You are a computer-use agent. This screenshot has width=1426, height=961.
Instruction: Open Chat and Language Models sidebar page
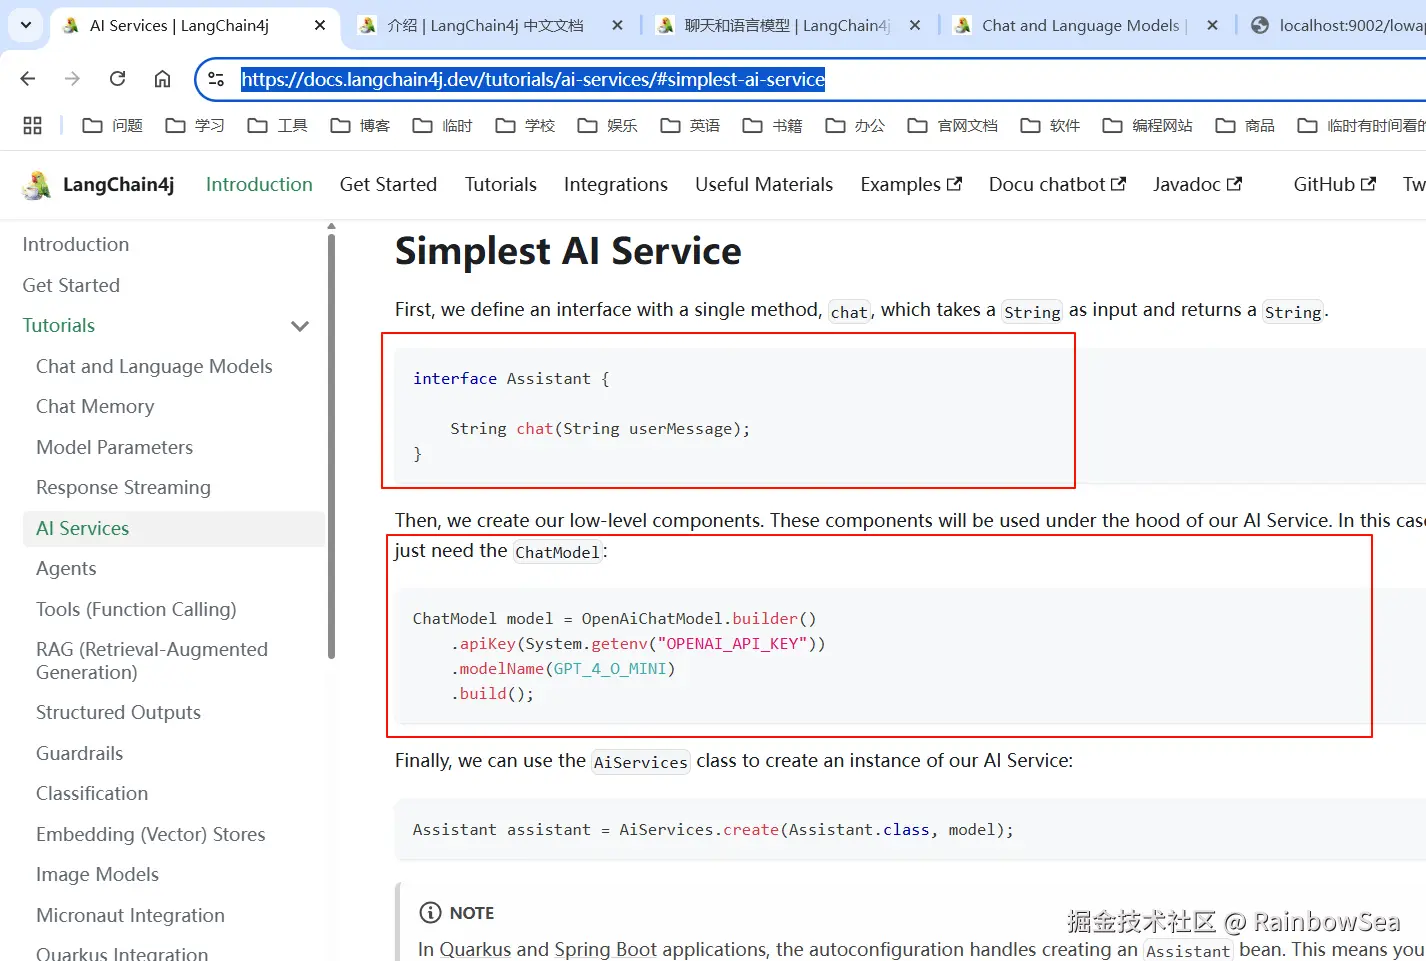[154, 367]
